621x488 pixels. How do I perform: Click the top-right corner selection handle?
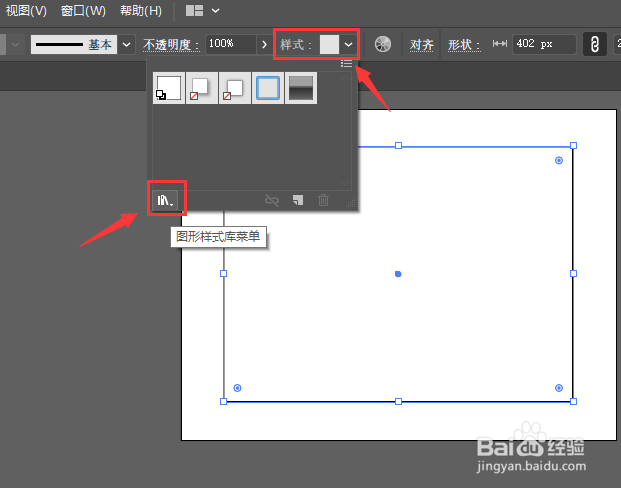click(573, 146)
